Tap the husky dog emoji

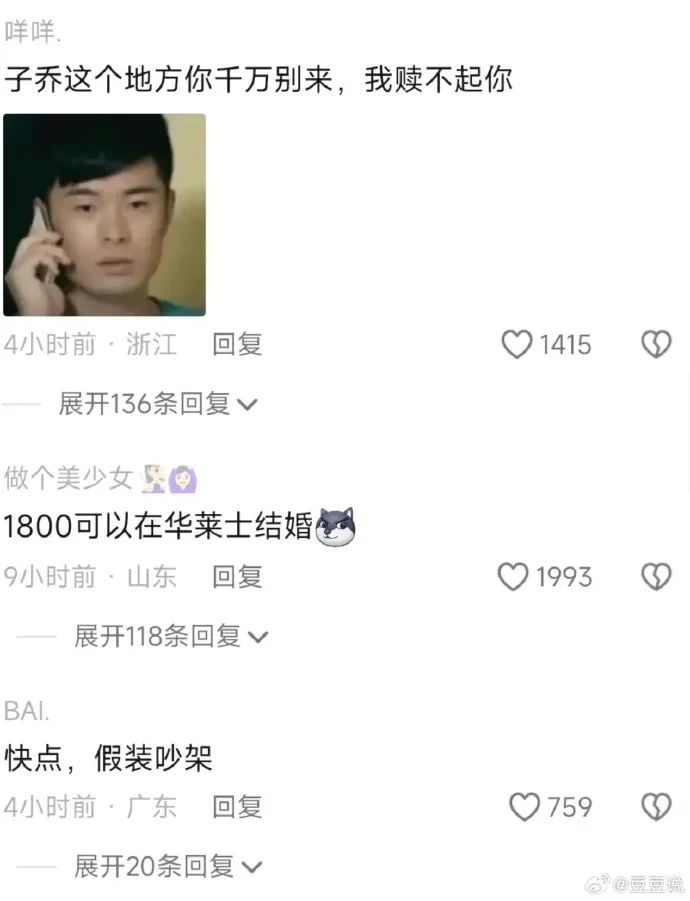coord(336,526)
